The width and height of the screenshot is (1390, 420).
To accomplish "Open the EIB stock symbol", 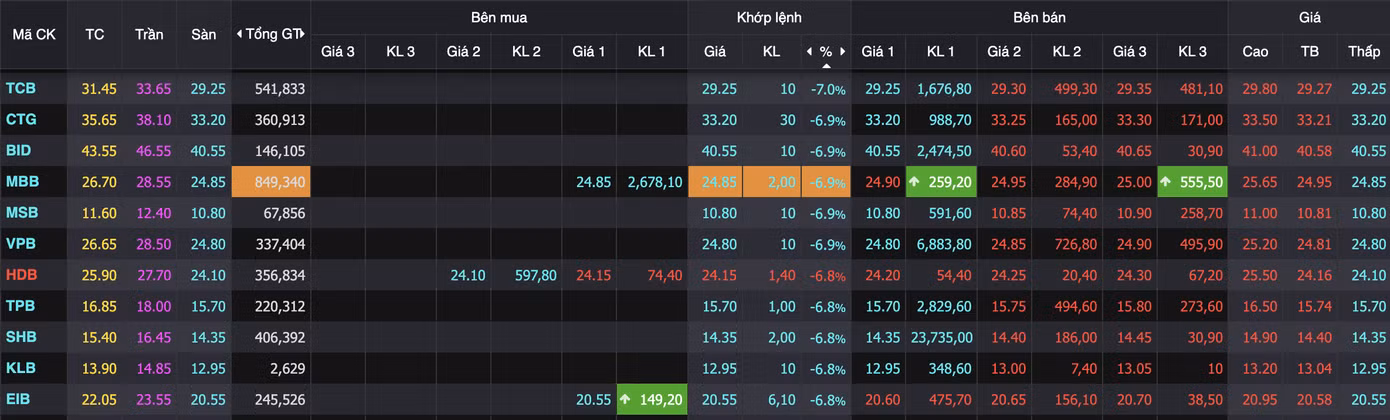I will pyautogui.click(x=19, y=400).
